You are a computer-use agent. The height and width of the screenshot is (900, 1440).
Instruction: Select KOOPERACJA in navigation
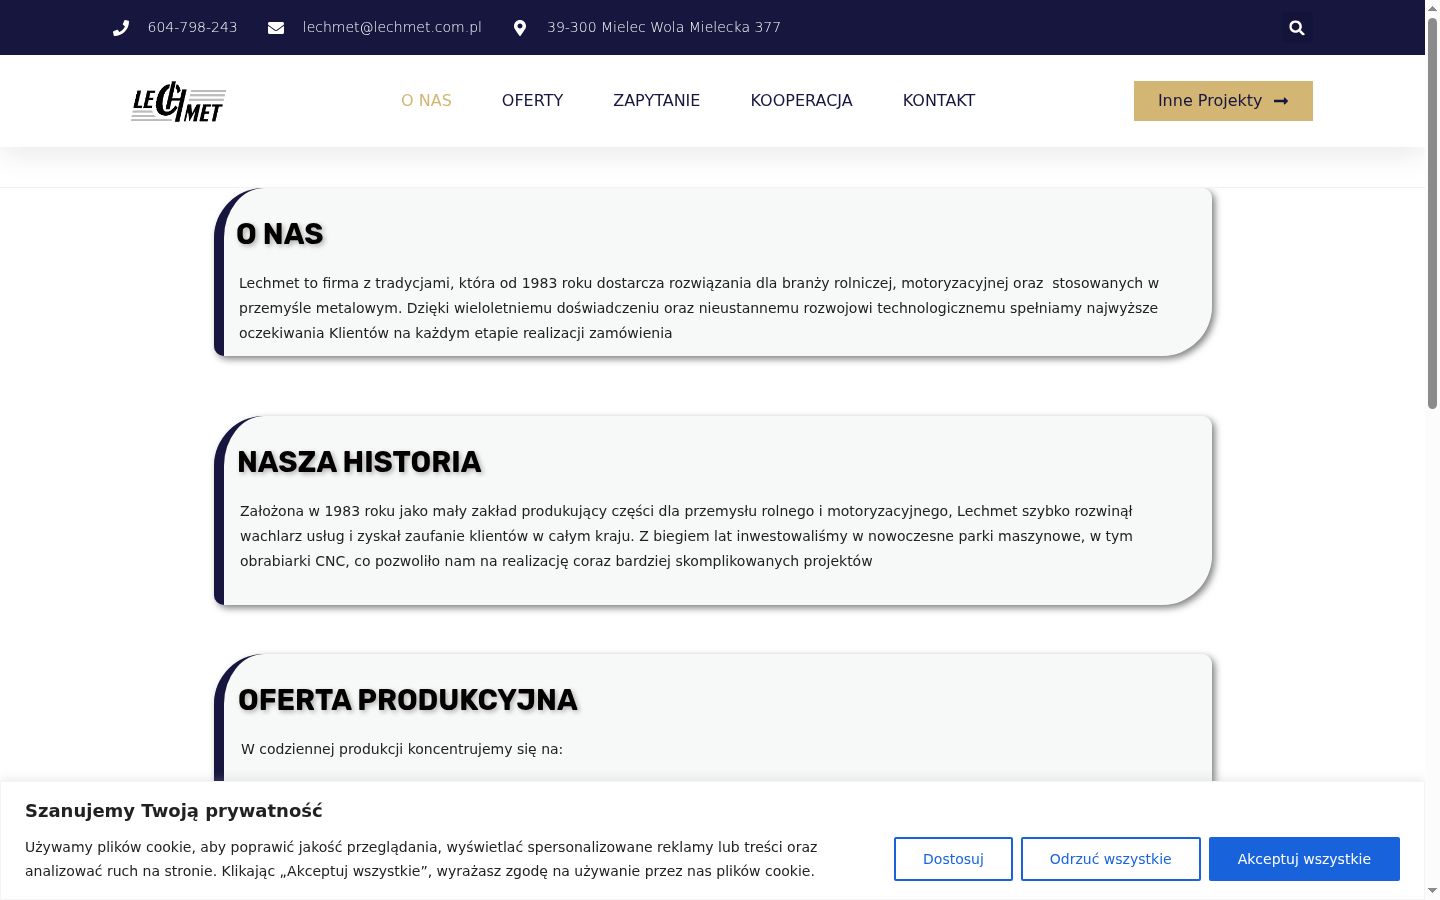click(x=802, y=101)
